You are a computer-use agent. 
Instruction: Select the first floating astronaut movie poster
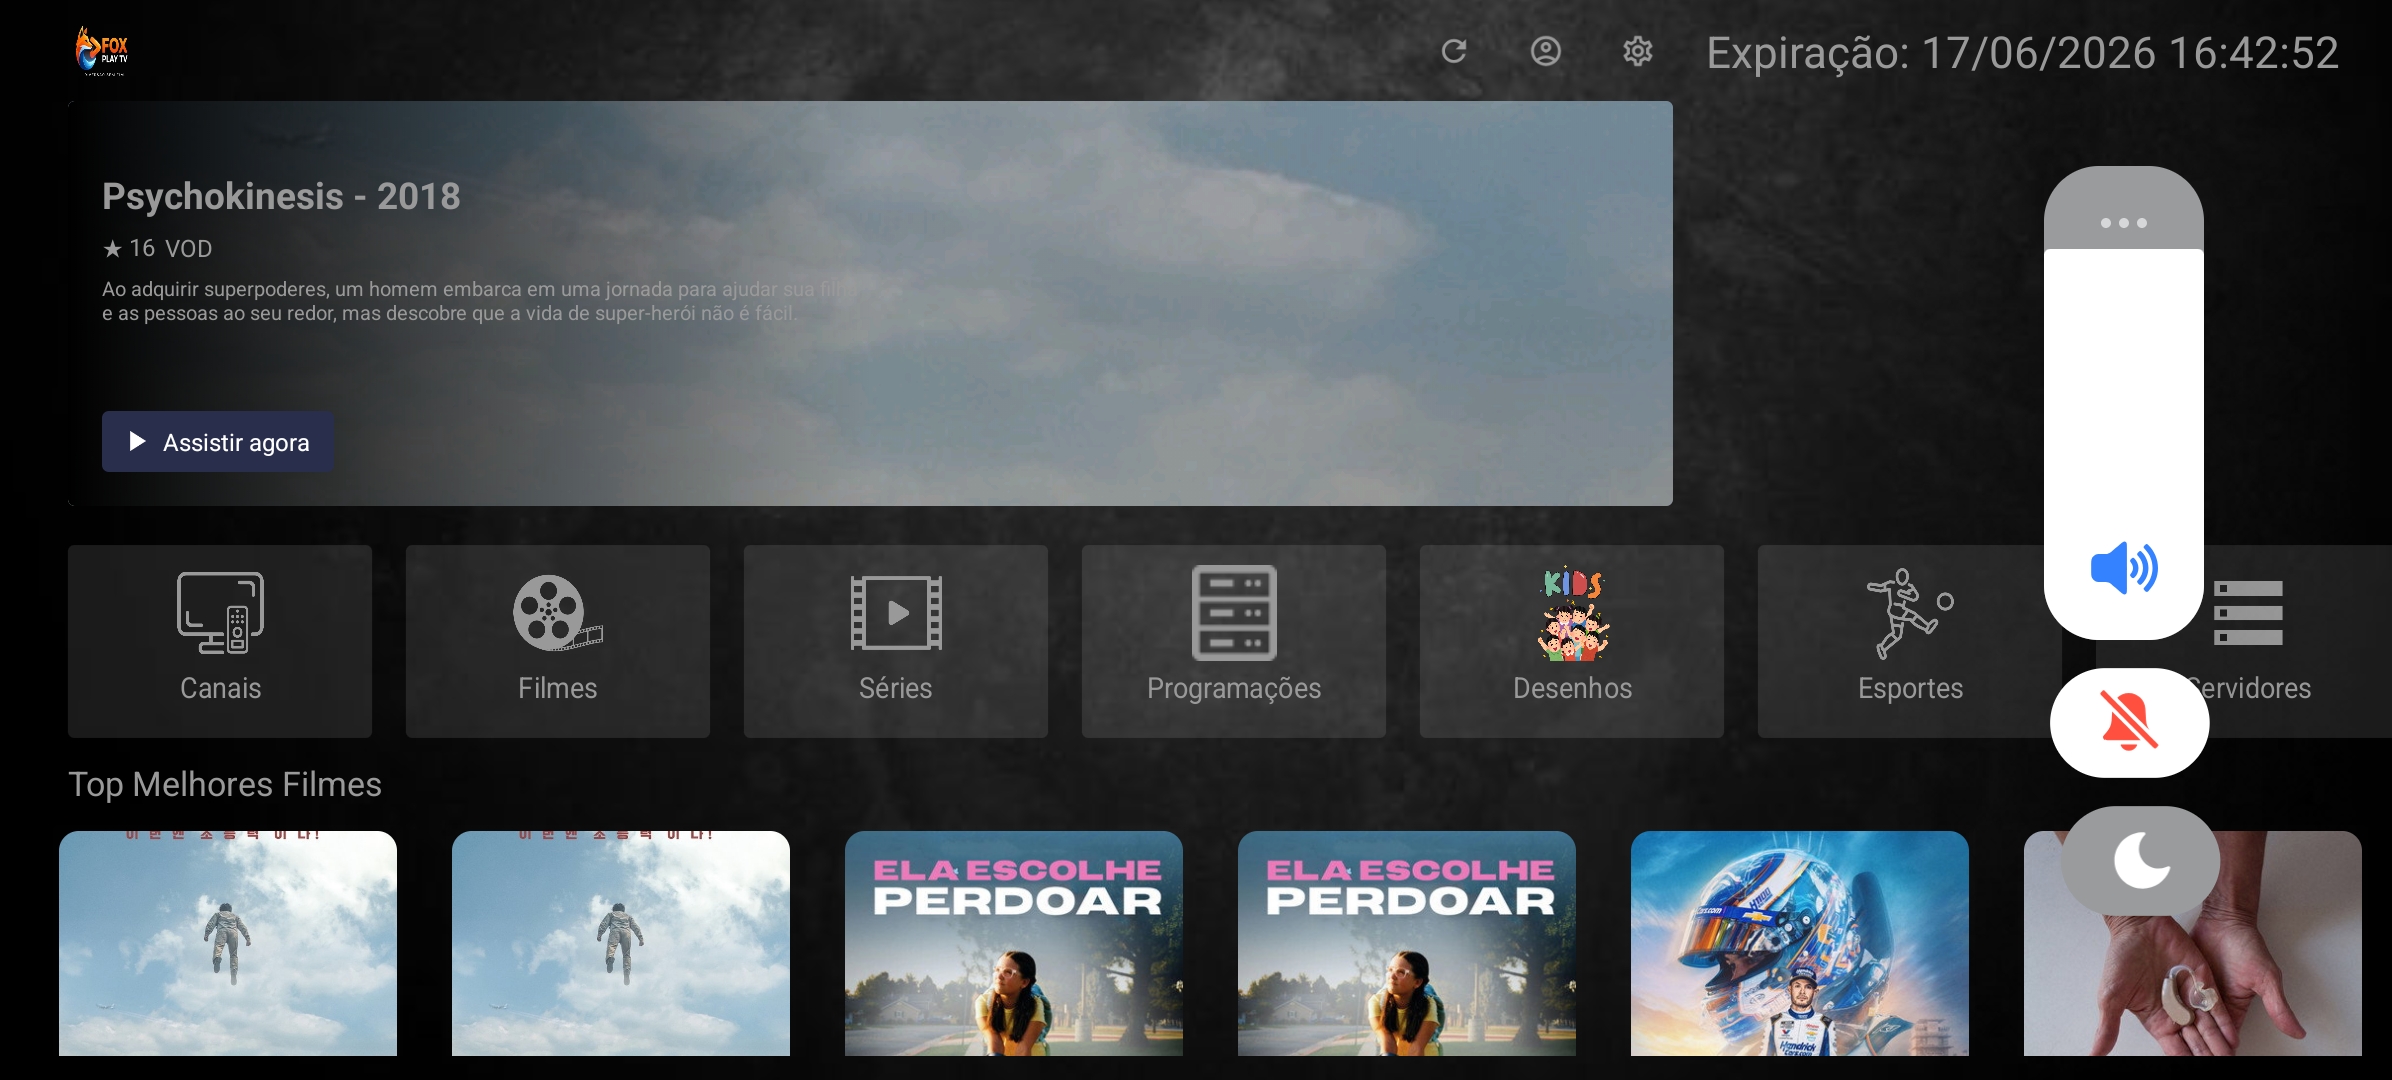pyautogui.click(x=228, y=943)
